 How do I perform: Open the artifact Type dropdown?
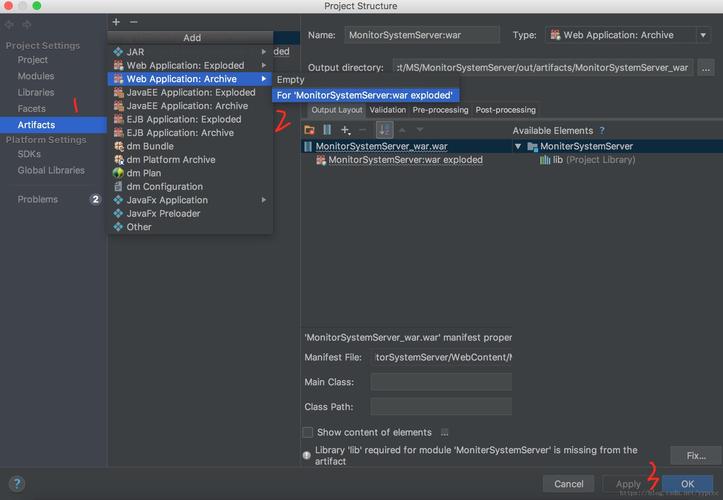pos(703,35)
